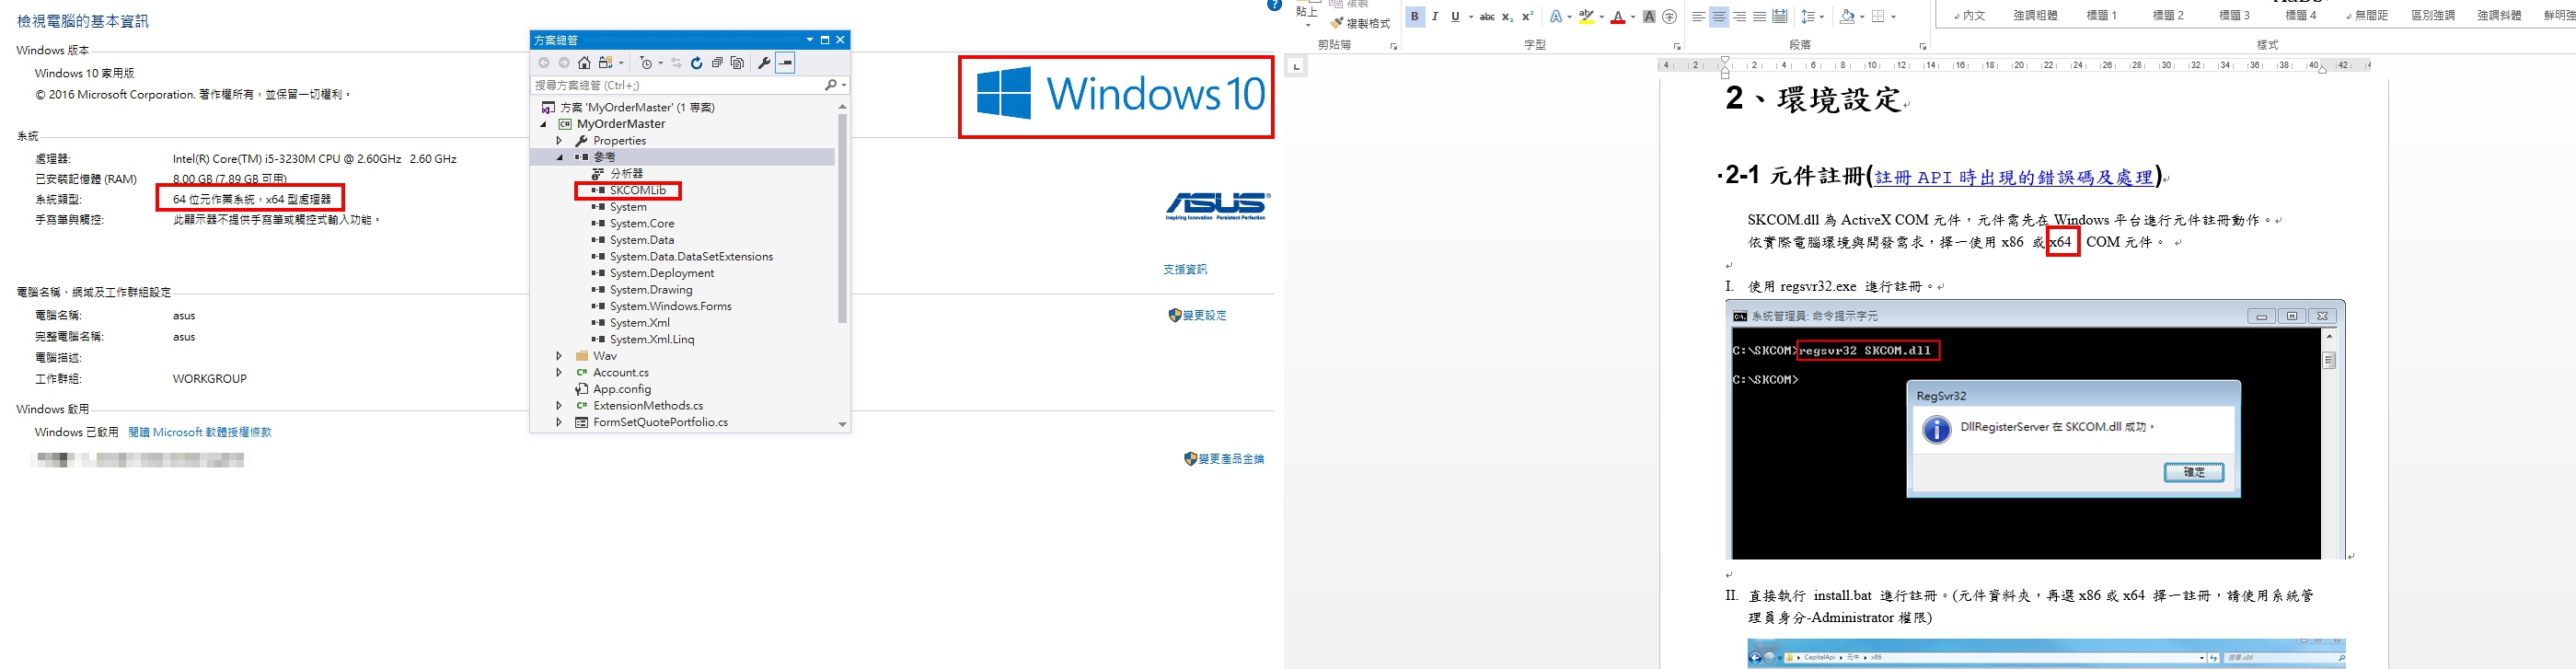Apply yellow text highlight color
Viewport: 2576px width, 669px height.
click(x=1586, y=17)
